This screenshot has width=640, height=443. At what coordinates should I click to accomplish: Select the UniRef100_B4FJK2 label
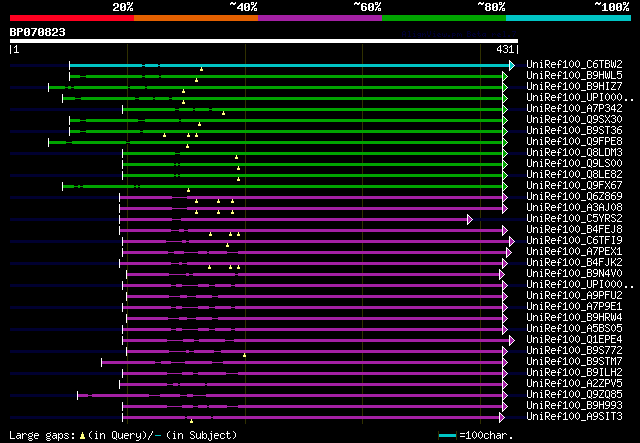click(x=574, y=263)
